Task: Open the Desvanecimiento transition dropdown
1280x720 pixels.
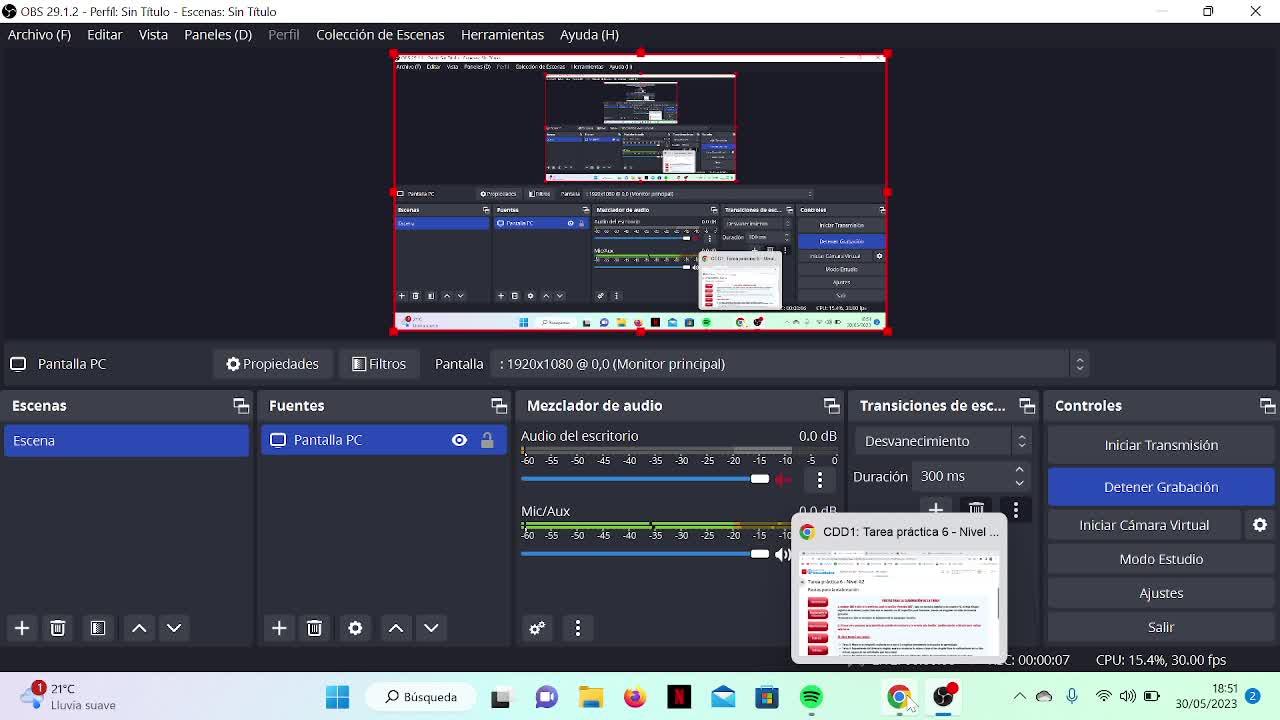Action: tap(942, 441)
